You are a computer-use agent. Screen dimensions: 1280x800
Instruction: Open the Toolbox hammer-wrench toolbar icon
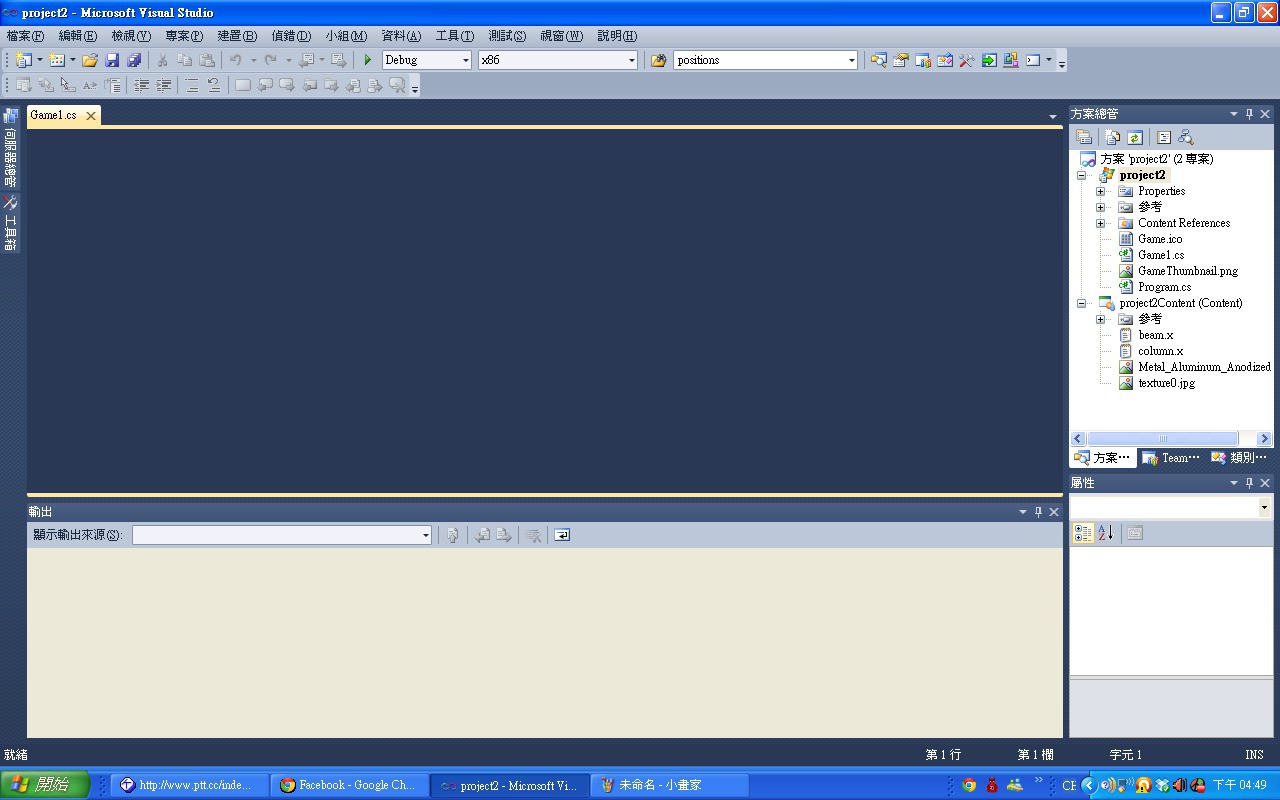966,60
